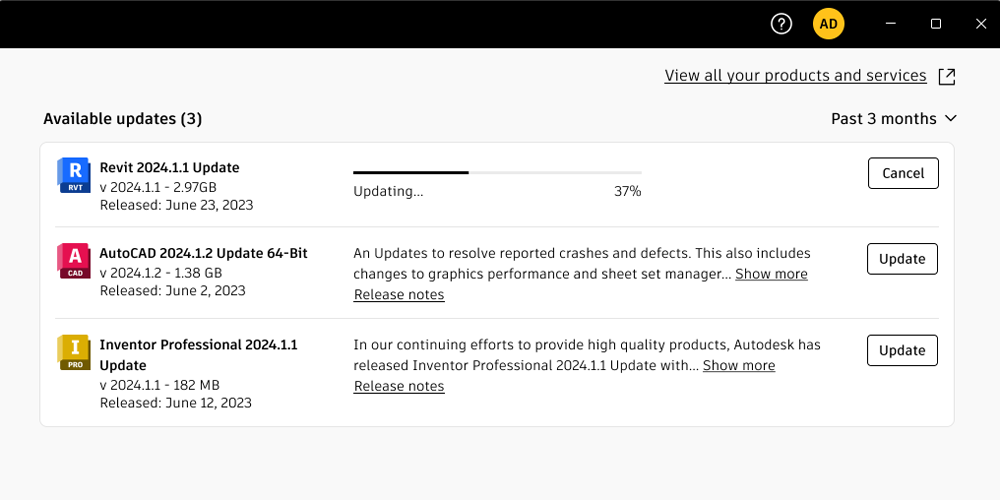The image size is (1000, 500).
Task: Update AutoCAD 2024.1.2 64-Bit
Action: (x=902, y=259)
